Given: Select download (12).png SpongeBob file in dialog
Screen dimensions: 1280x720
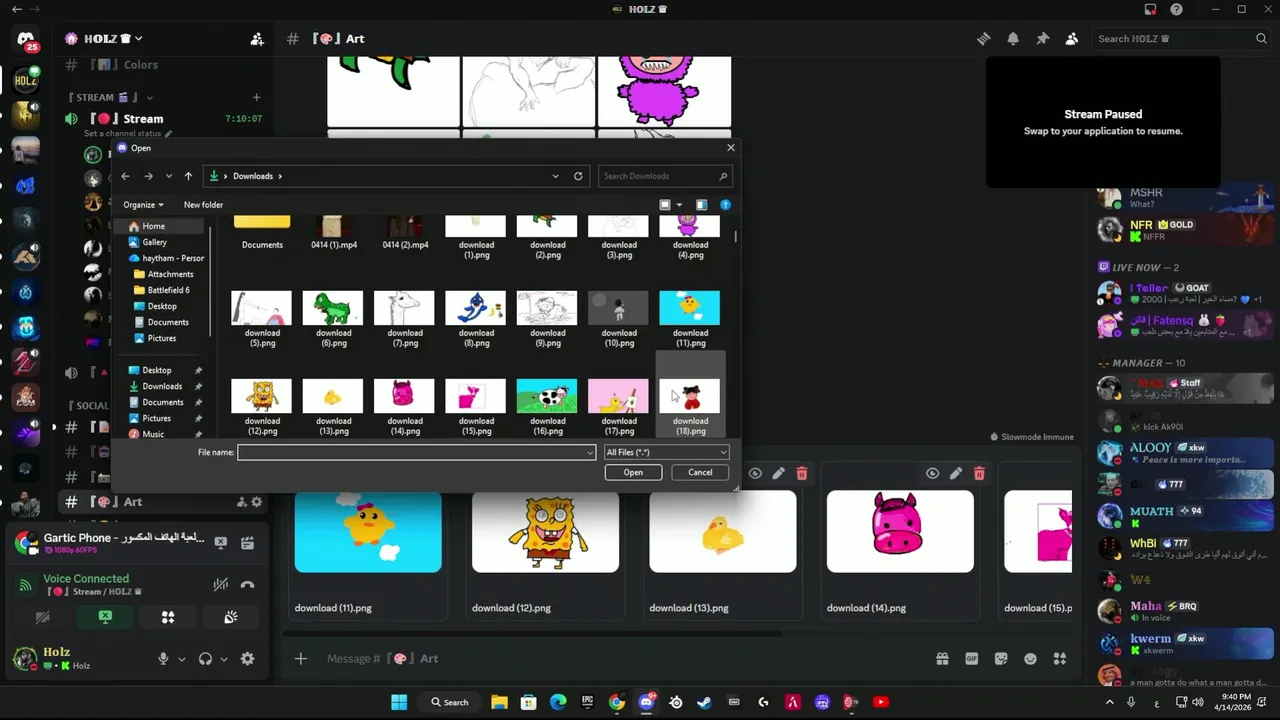Looking at the screenshot, I should pyautogui.click(x=262, y=396).
